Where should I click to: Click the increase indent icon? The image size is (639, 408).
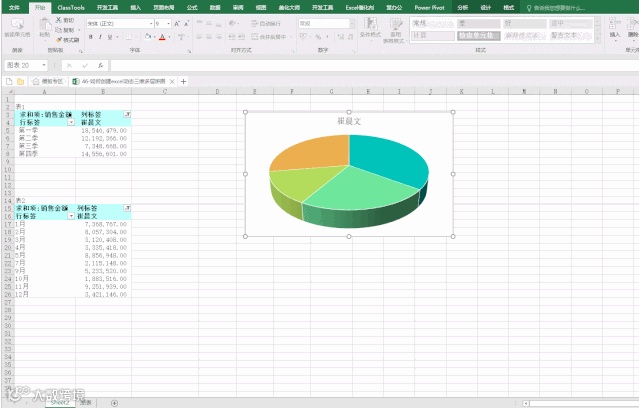241,37
